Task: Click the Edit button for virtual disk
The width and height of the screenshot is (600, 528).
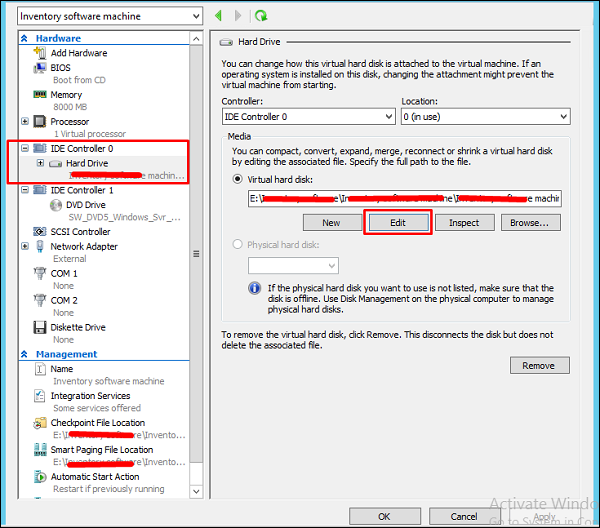Action: pos(397,222)
